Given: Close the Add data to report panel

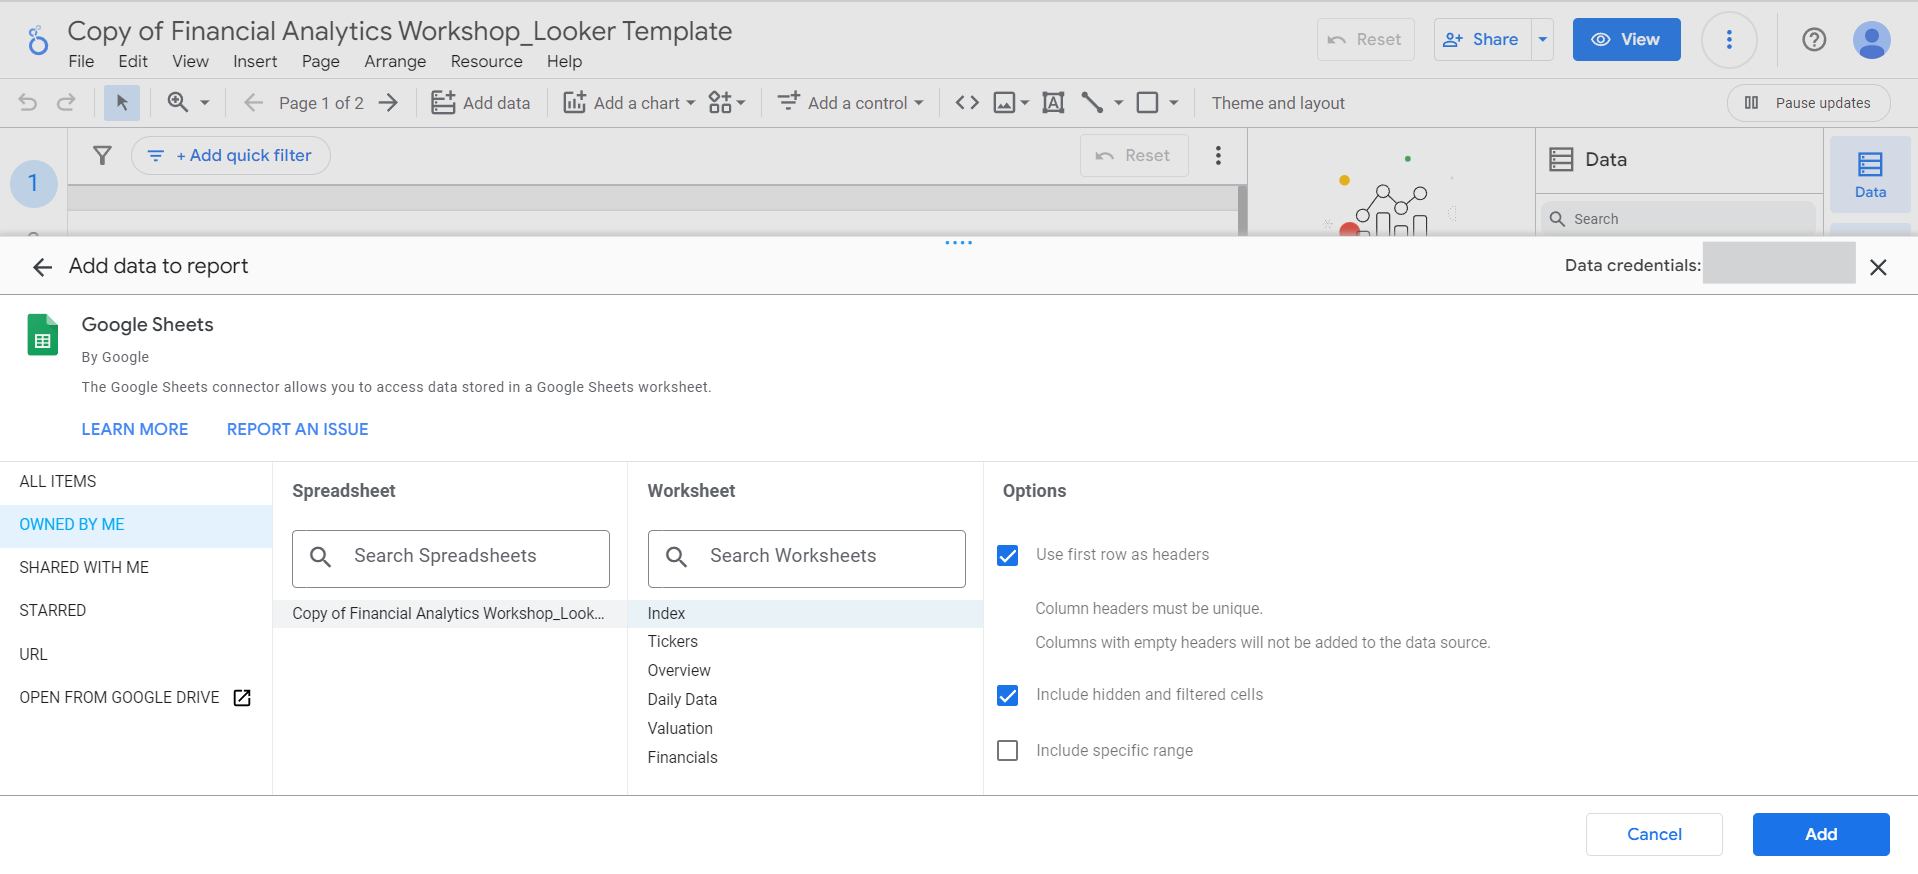Looking at the screenshot, I should point(1878,267).
